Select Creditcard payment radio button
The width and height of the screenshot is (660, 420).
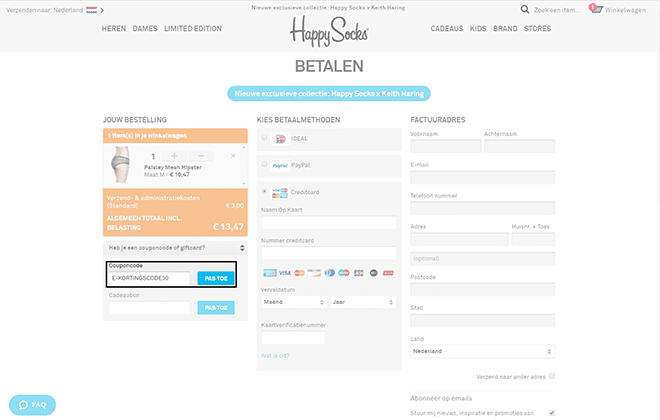coord(264,191)
